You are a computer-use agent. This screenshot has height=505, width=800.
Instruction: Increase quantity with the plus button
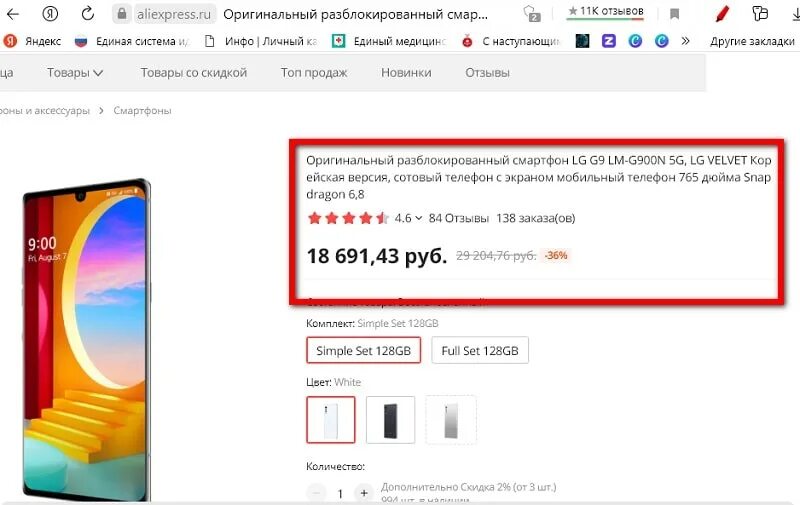coord(364,493)
